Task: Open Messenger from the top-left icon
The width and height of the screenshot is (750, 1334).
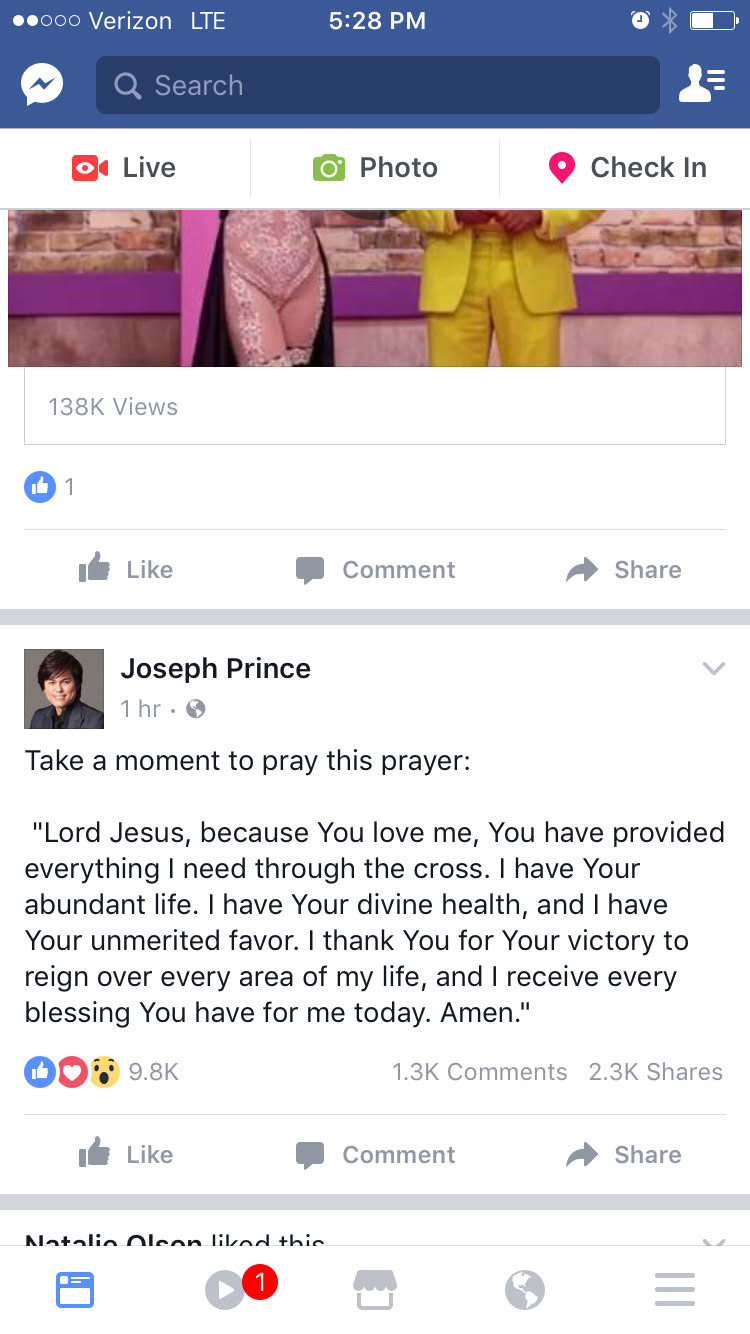Action: (x=42, y=85)
